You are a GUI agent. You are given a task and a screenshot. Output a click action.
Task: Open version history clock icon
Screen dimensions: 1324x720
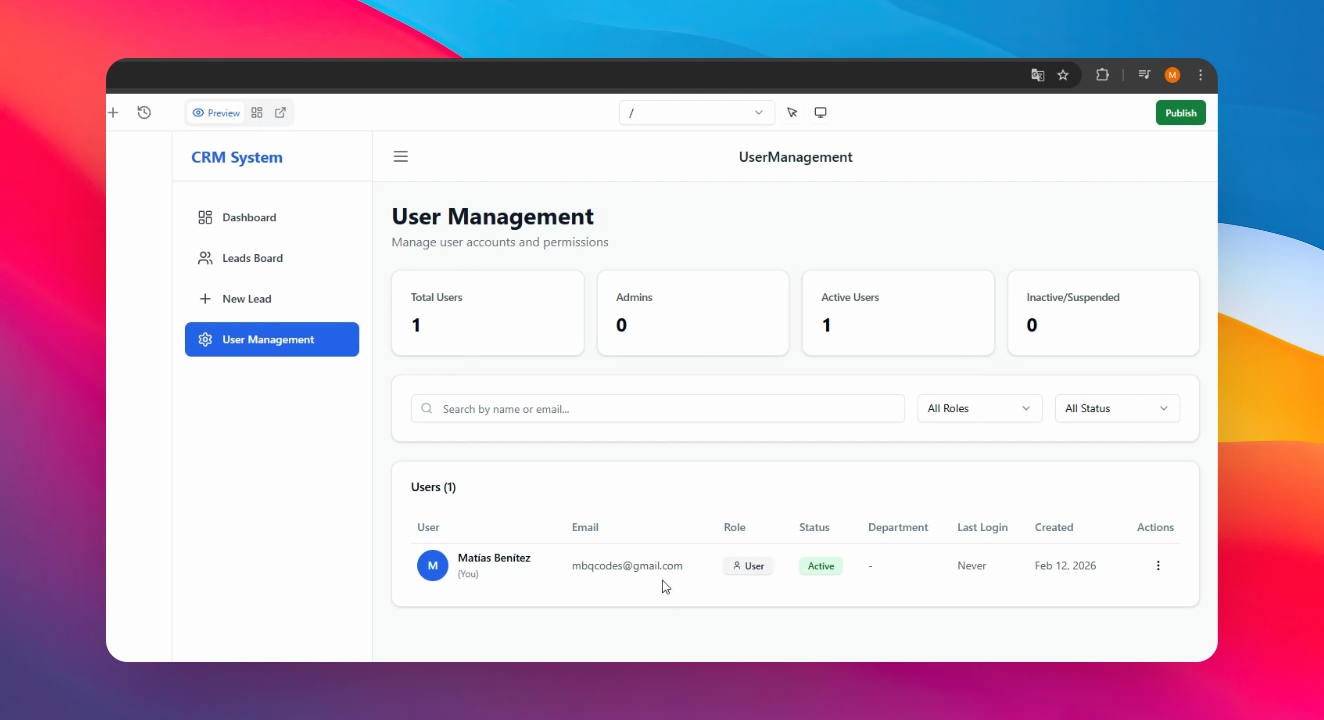coord(144,113)
